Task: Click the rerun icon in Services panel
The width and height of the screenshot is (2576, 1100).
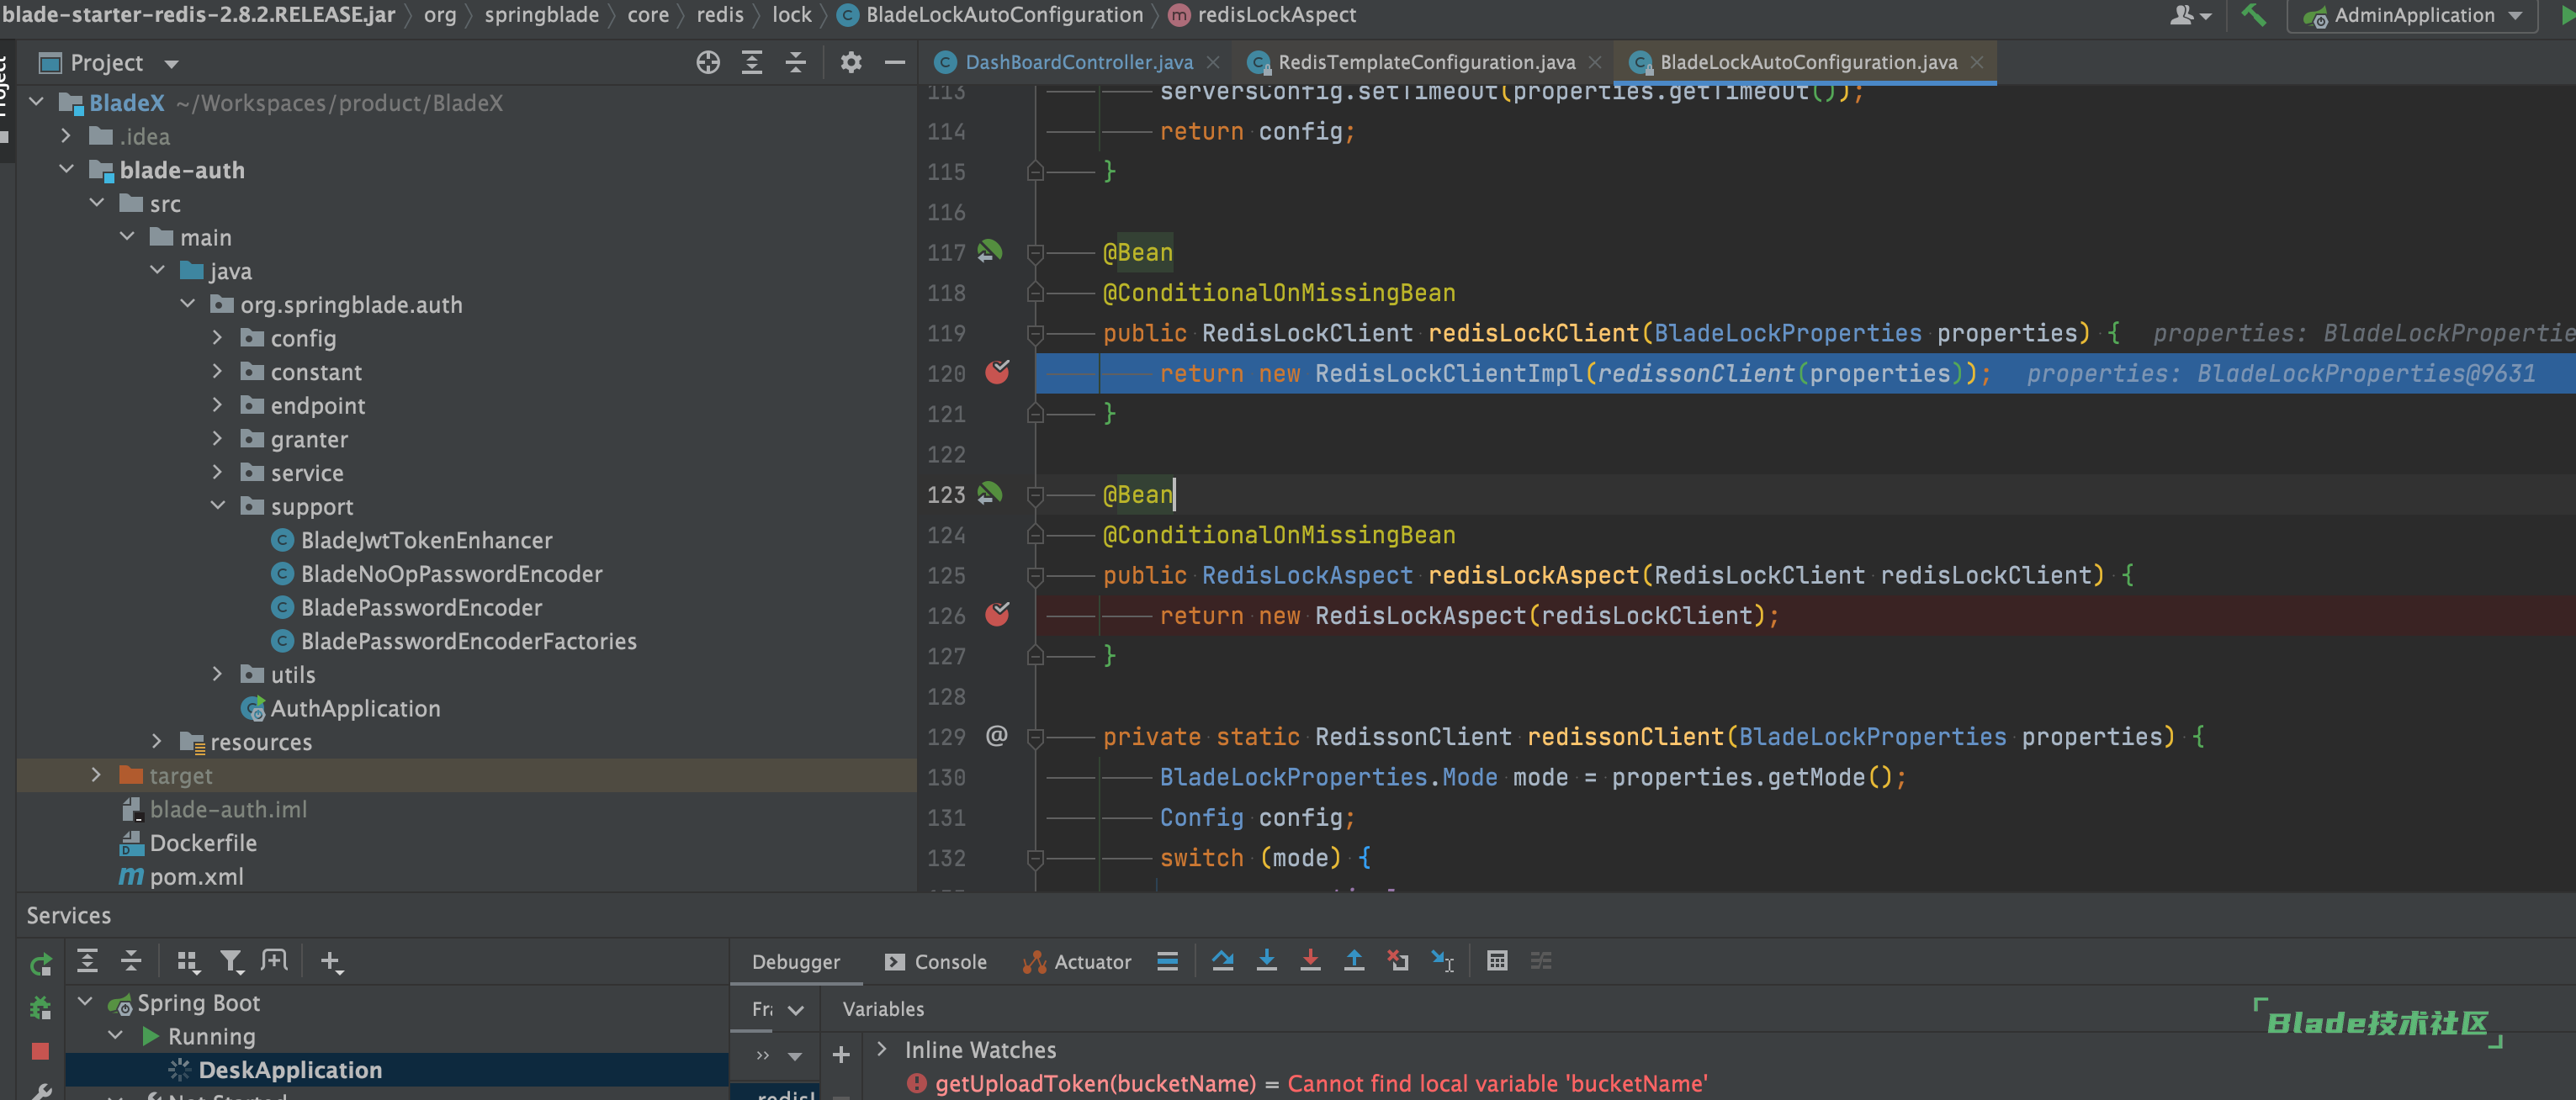Action: coord(40,964)
